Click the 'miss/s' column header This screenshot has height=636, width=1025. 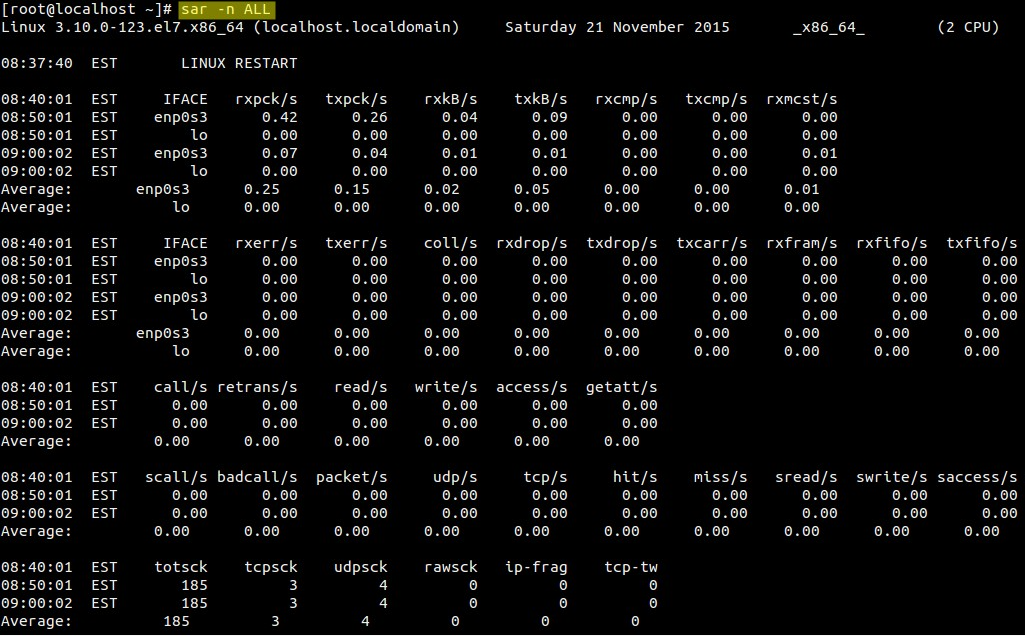pos(721,477)
